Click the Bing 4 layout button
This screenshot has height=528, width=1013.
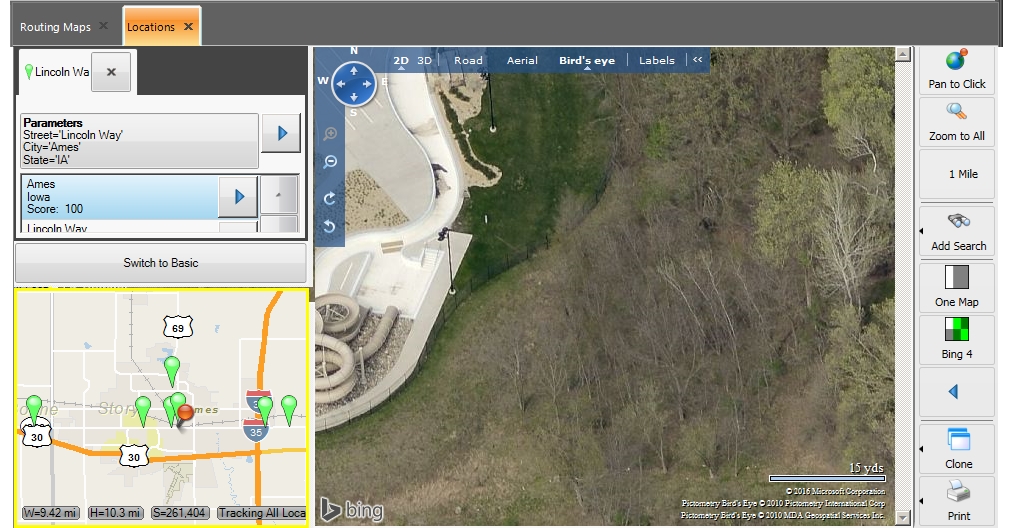click(x=956, y=339)
